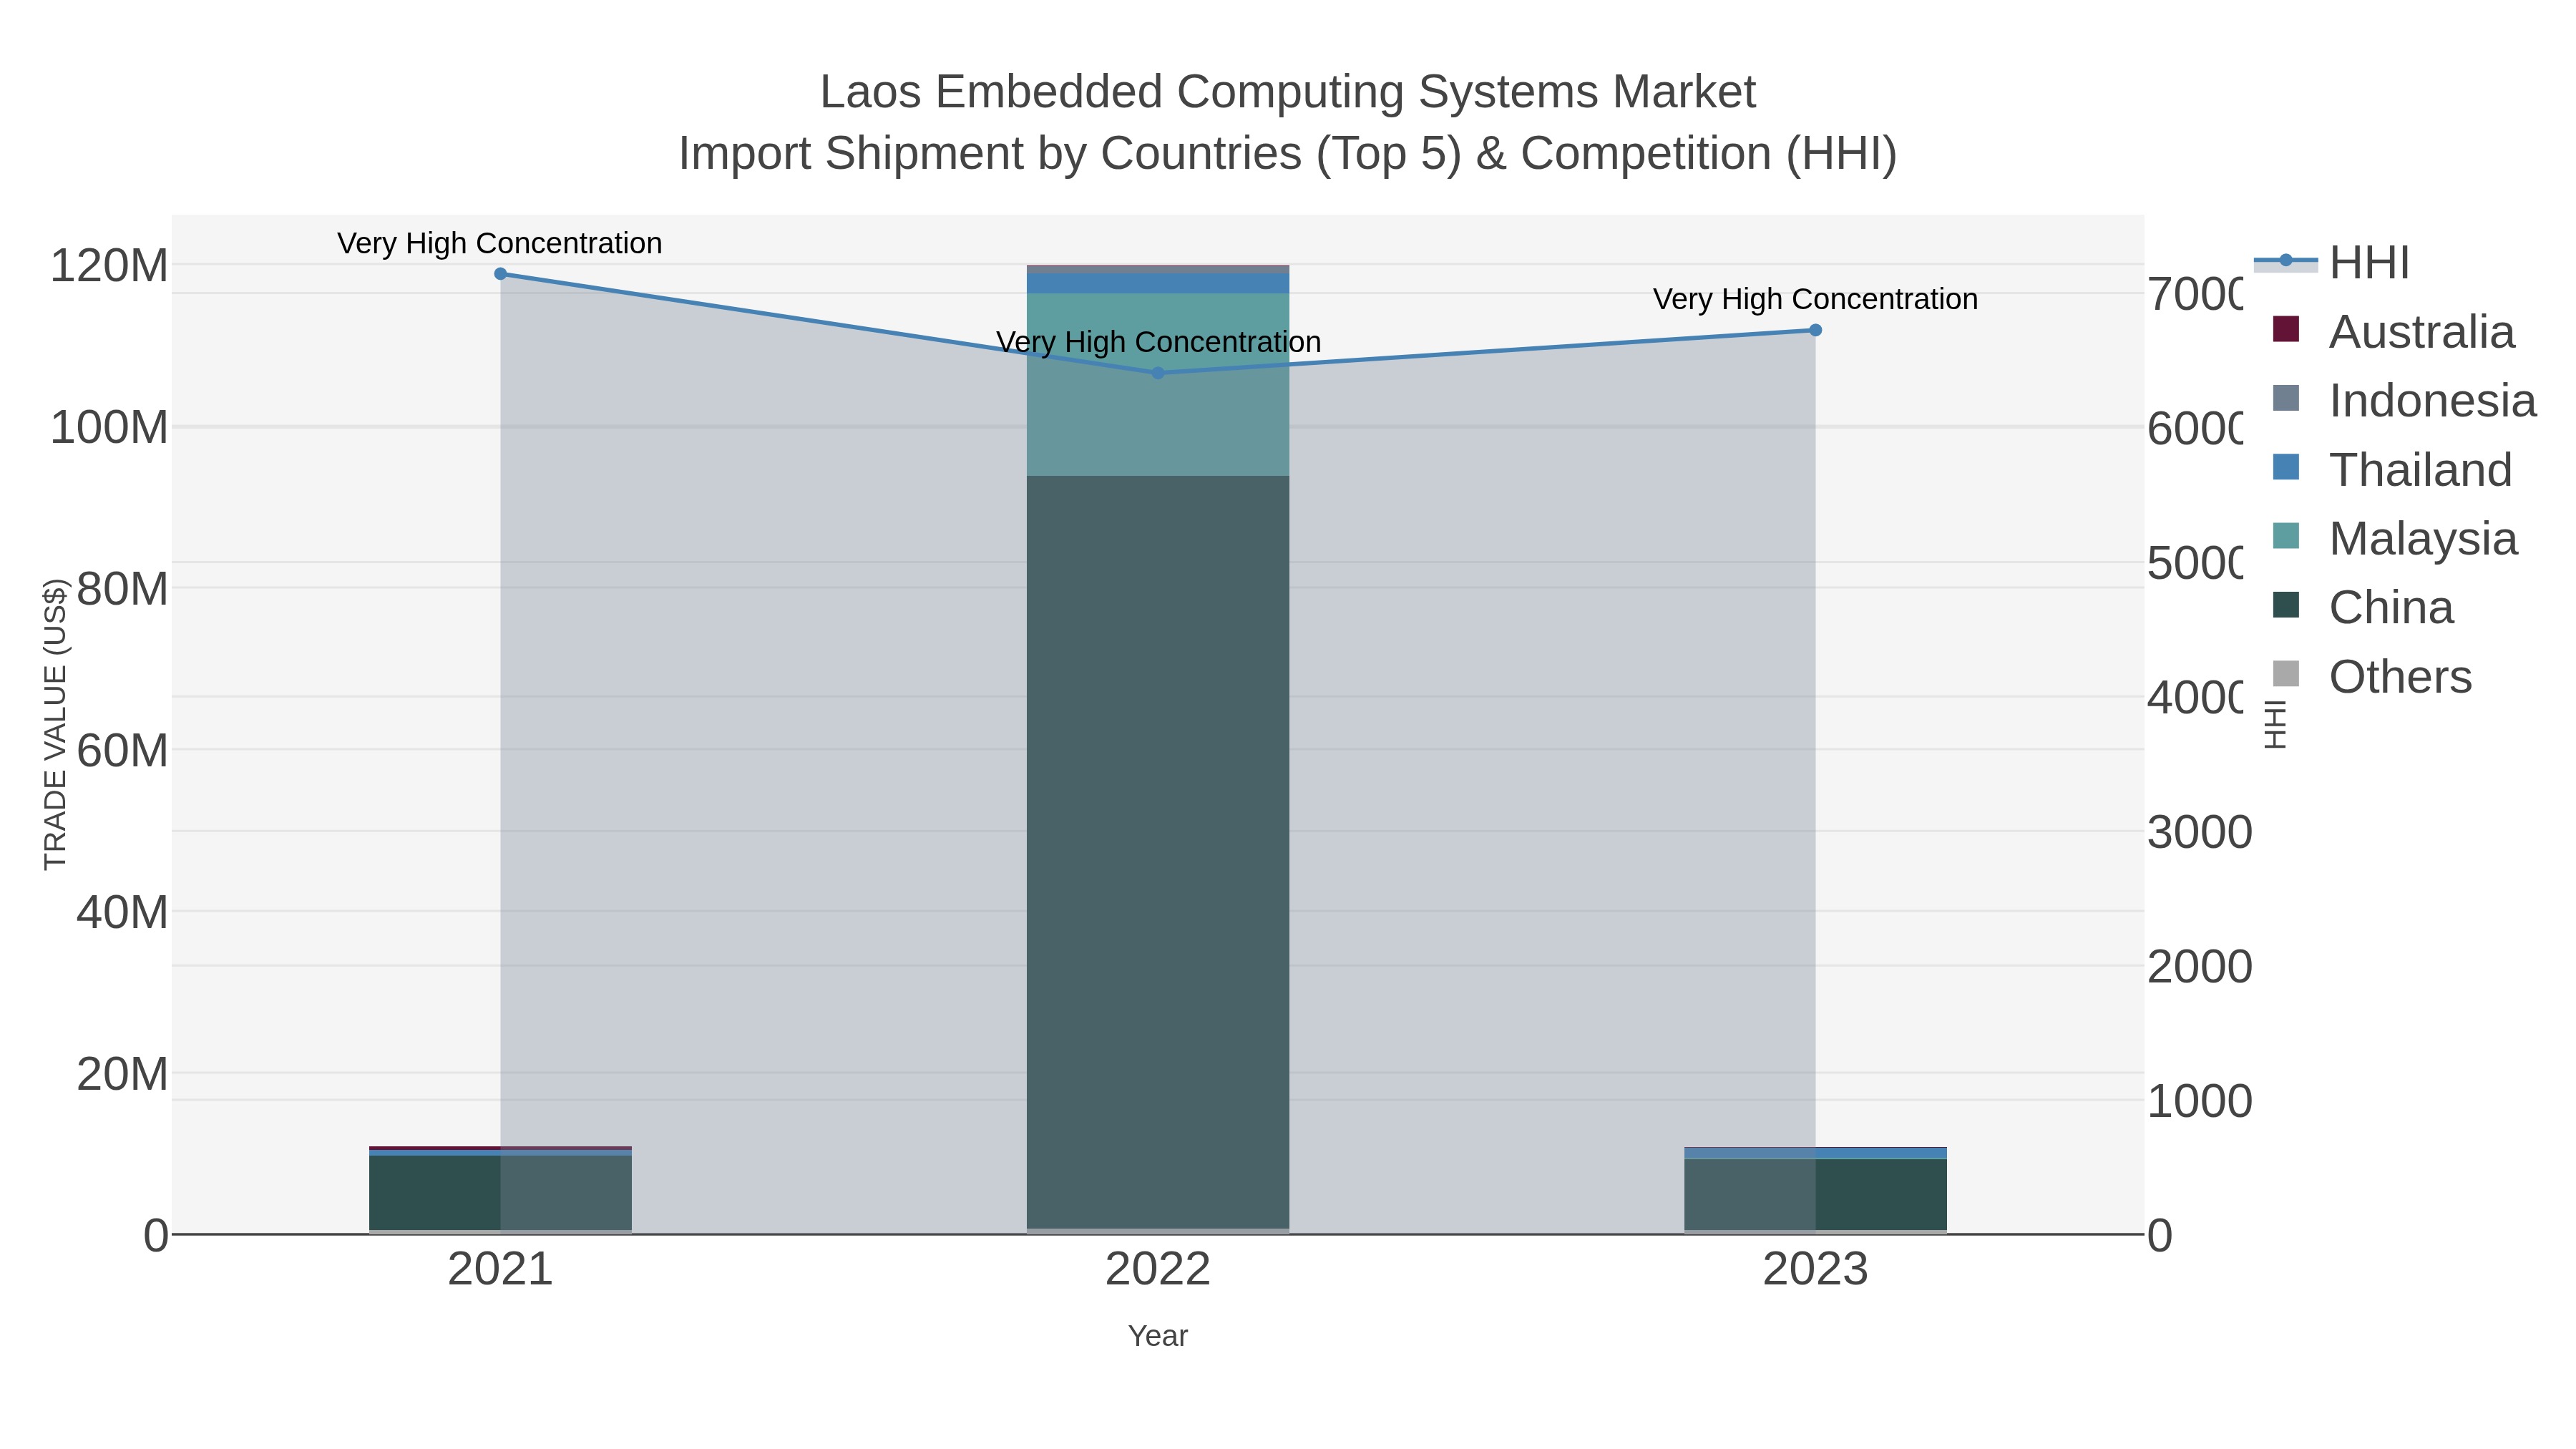Click the 2023 x-axis label
This screenshot has height=1449, width=2576.
coord(1816,1270)
